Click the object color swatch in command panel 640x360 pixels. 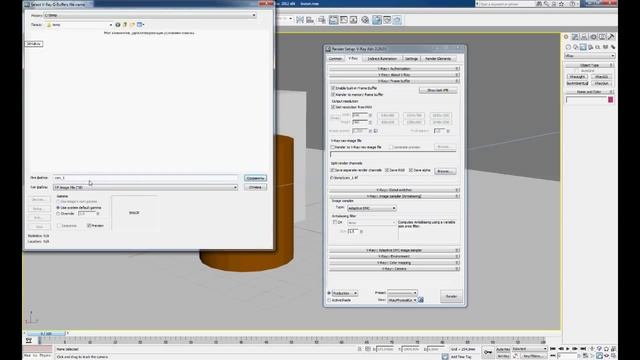click(611, 100)
